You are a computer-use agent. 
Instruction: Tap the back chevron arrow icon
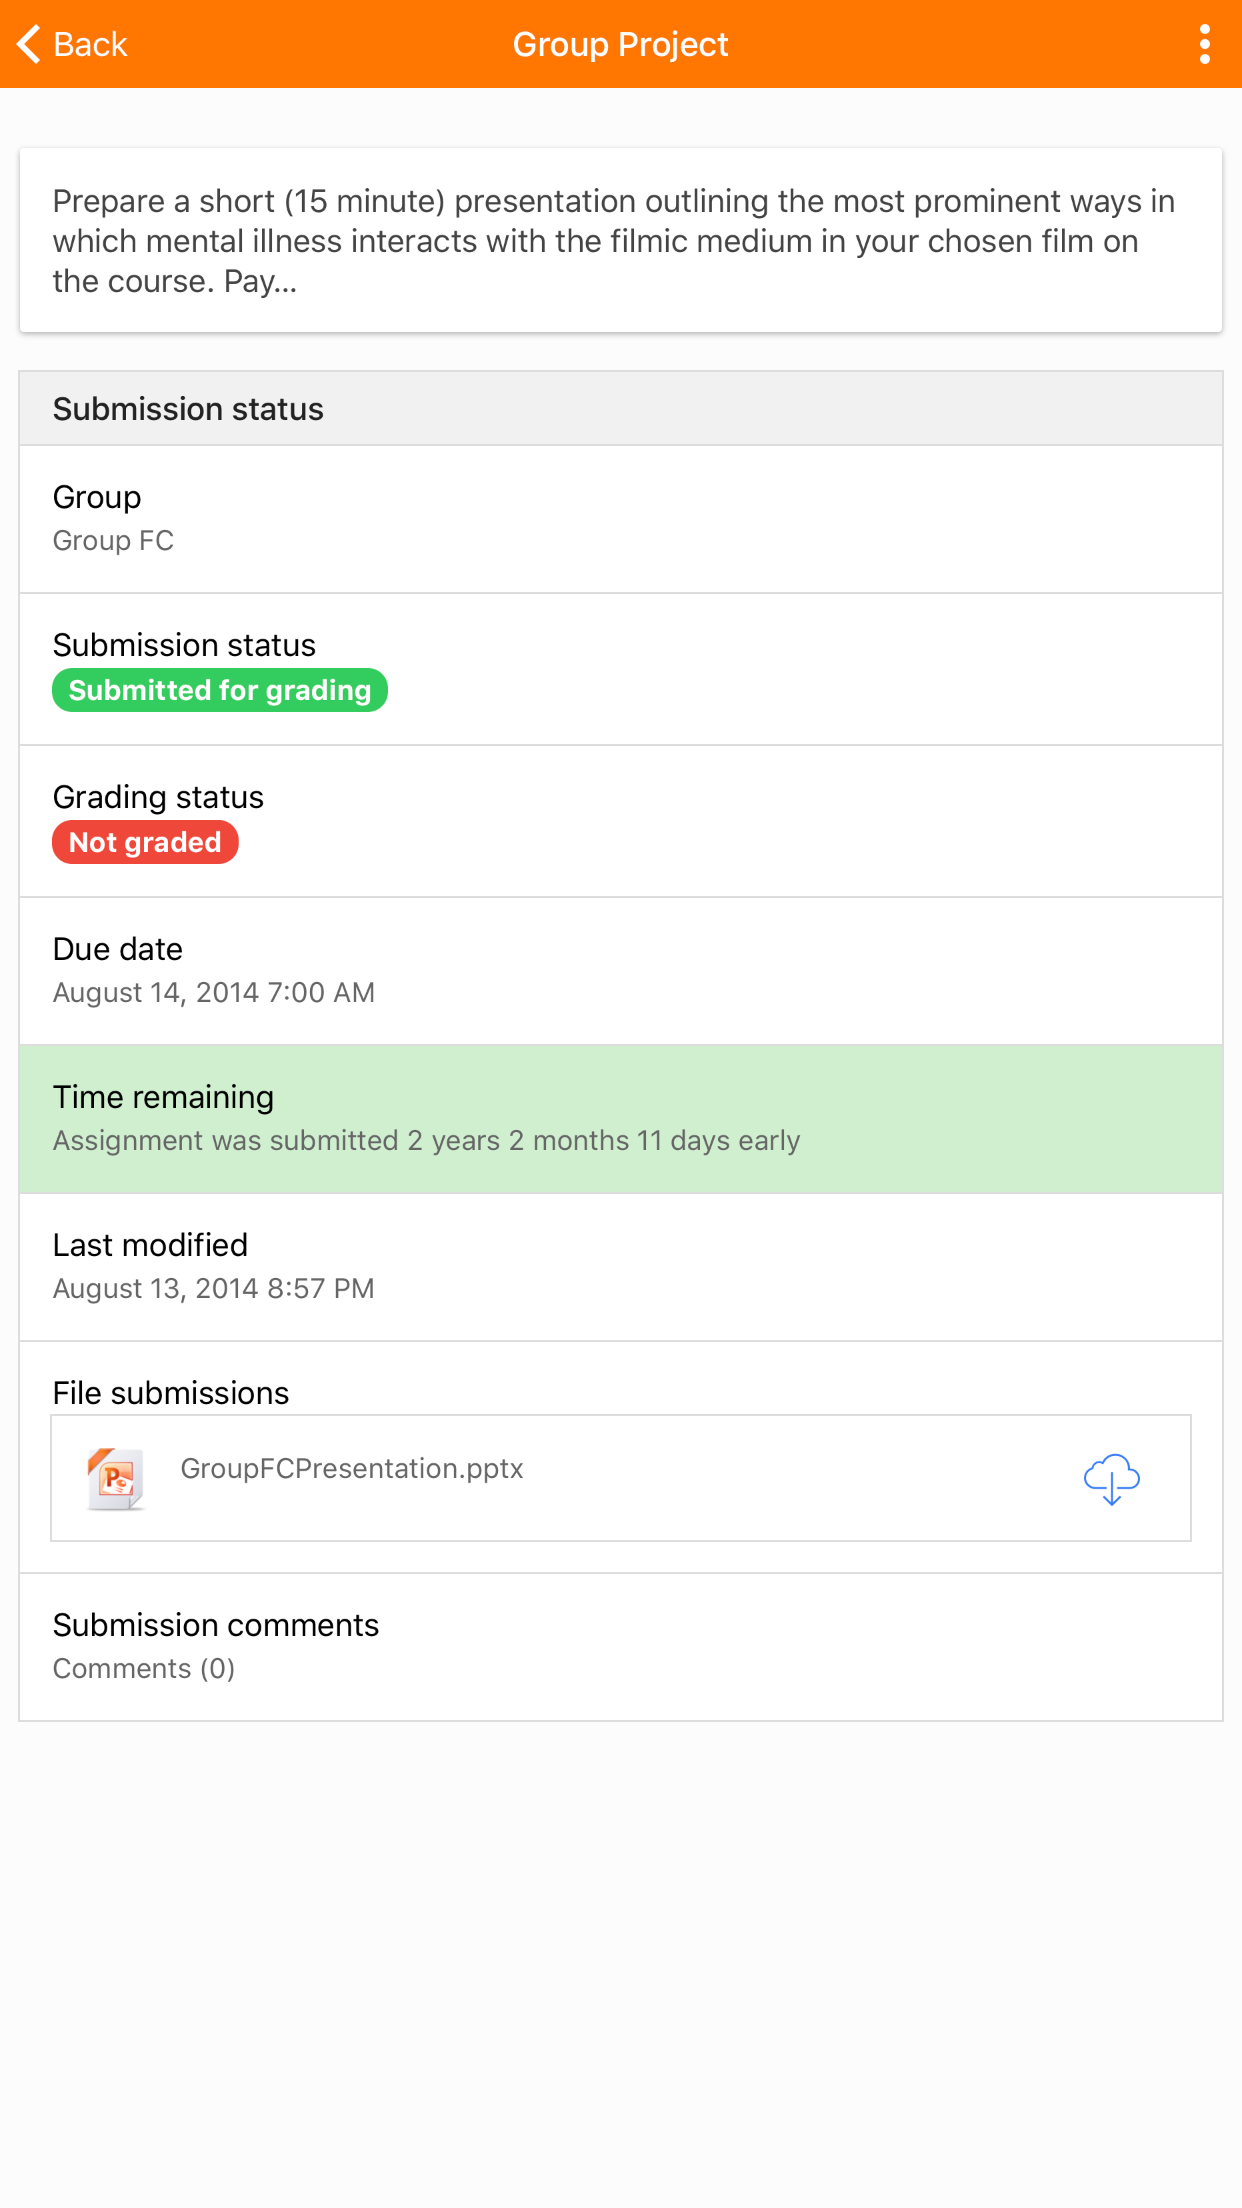point(29,44)
